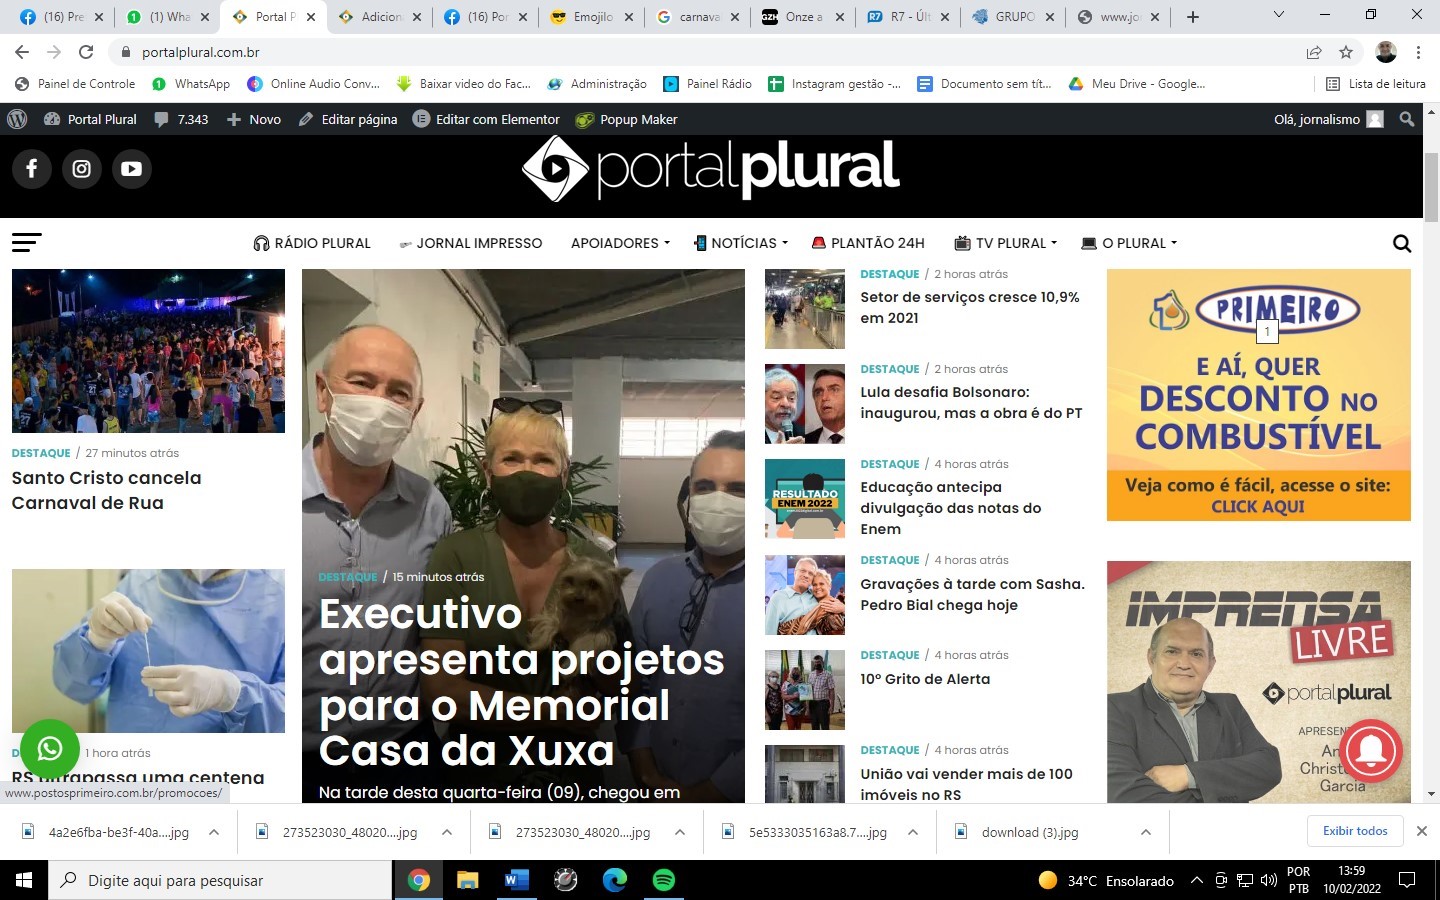Open the PLANTÃO 24H menu item
Image resolution: width=1440 pixels, height=900 pixels.
[x=868, y=243]
